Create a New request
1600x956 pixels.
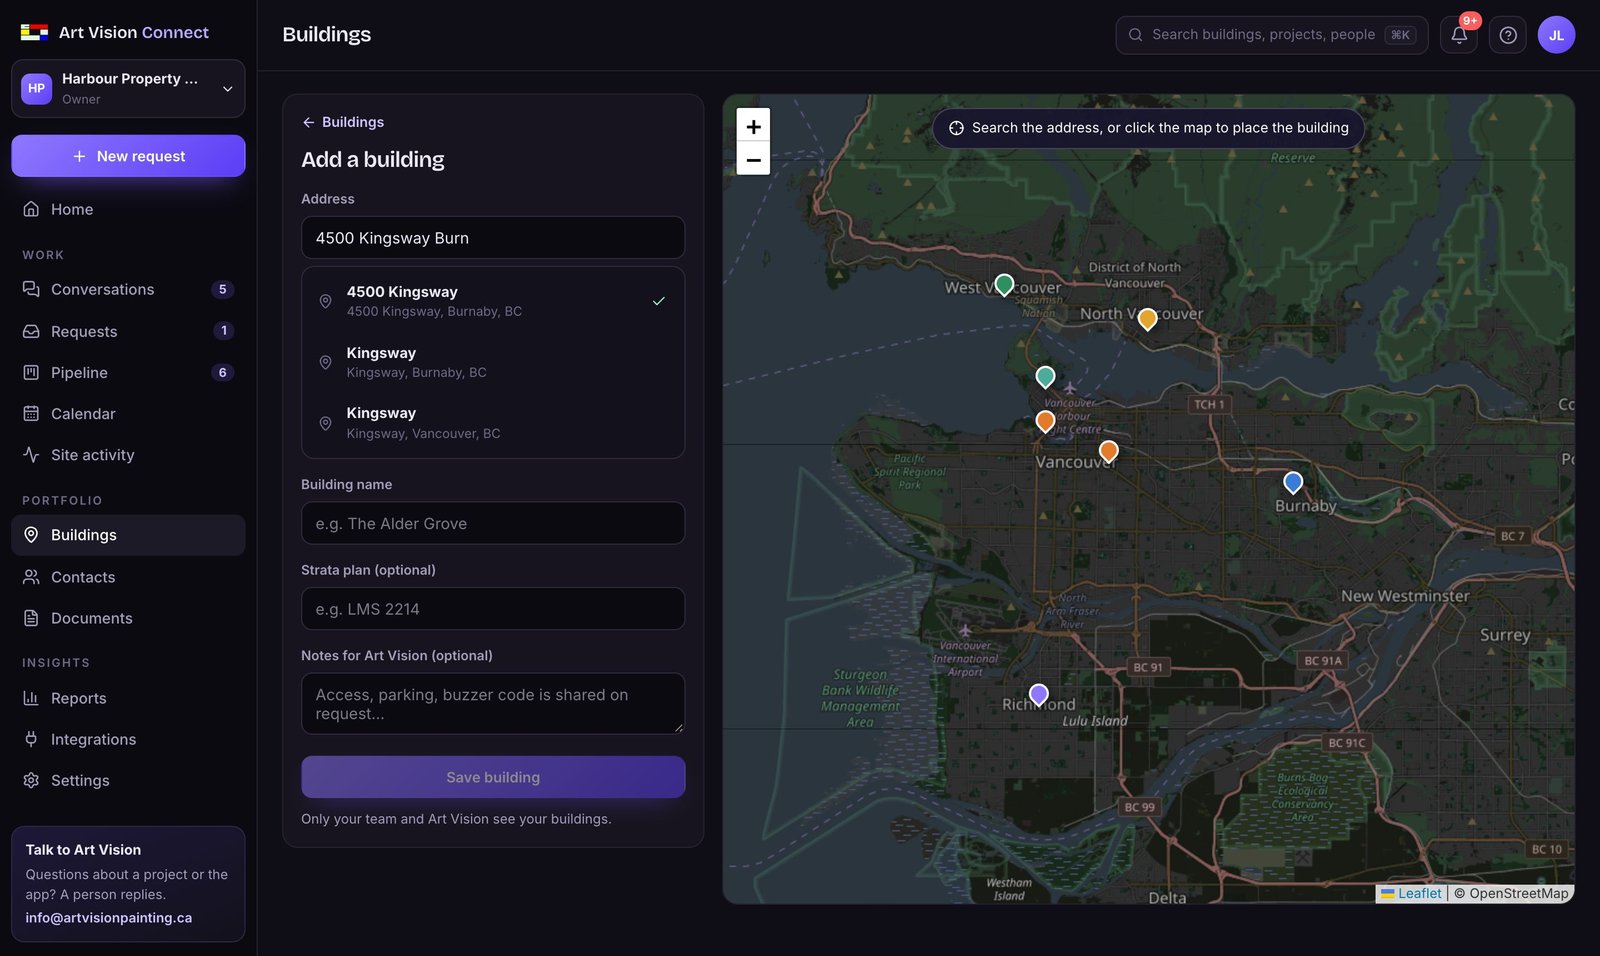[128, 156]
